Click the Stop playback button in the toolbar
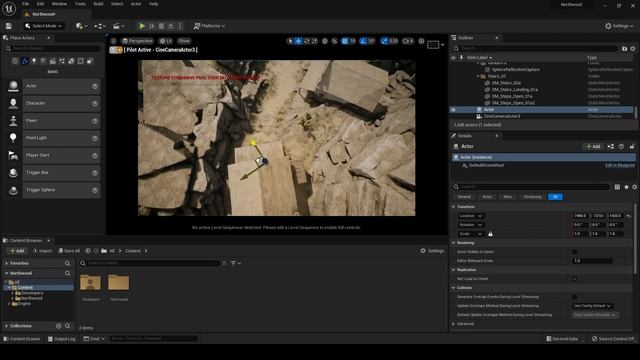The width and height of the screenshot is (640, 360). click(x=161, y=26)
